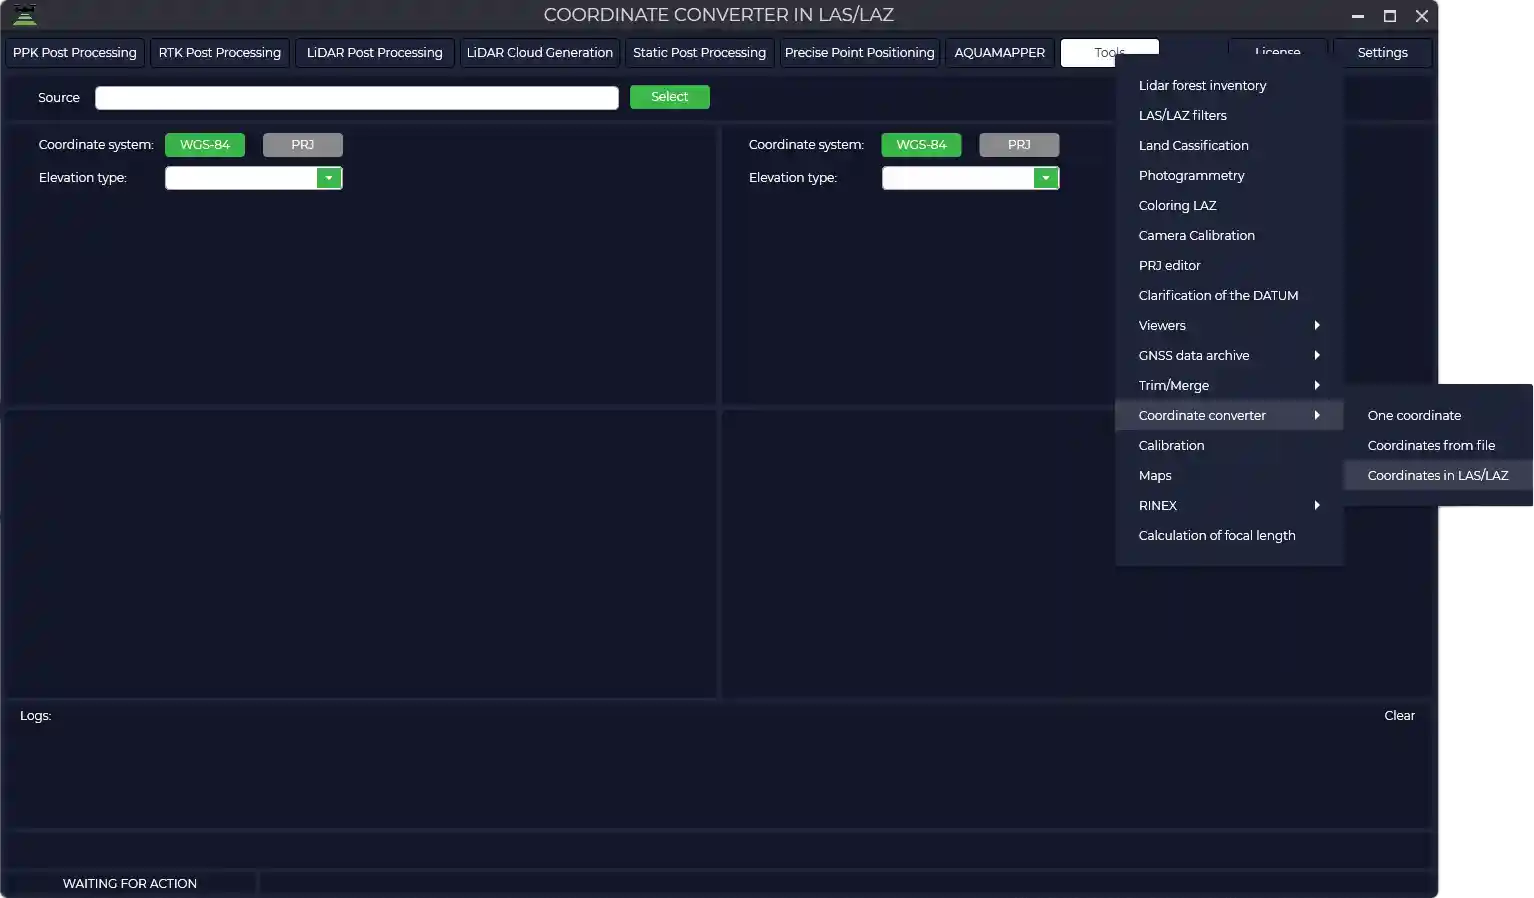Select Calibration menu item

1229,446
